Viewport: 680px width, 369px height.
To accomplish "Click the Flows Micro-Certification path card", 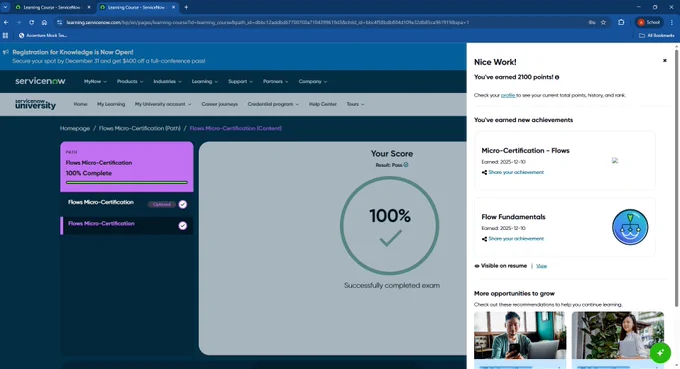I will pyautogui.click(x=127, y=167).
